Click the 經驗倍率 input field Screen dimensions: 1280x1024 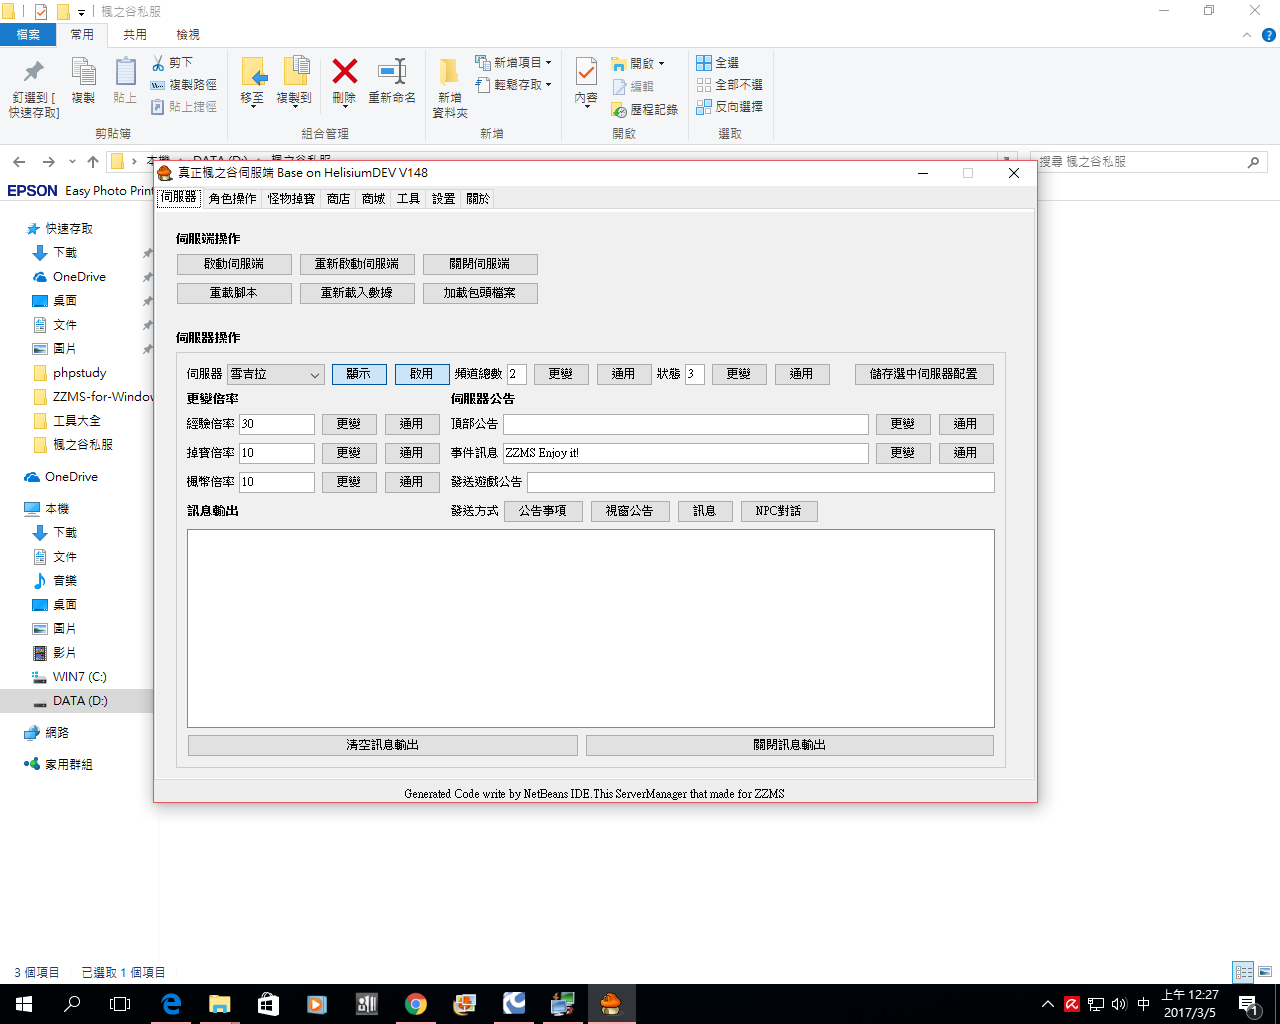click(x=277, y=424)
